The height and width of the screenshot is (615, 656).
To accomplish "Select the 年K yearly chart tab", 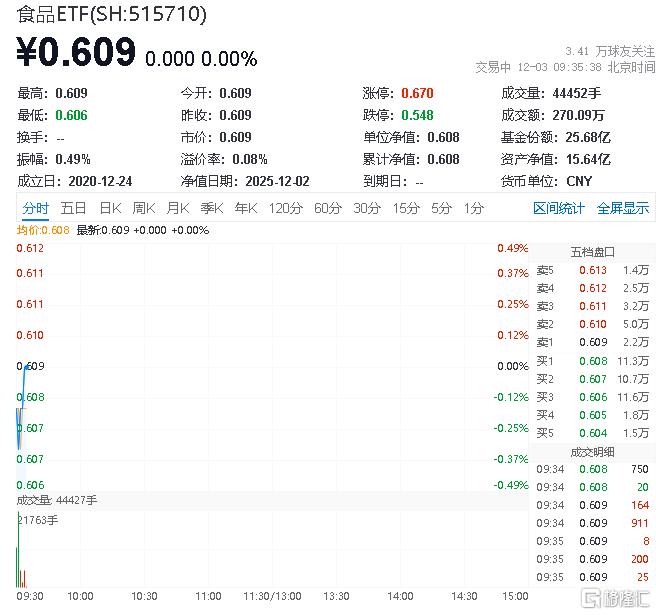I will point(246,208).
